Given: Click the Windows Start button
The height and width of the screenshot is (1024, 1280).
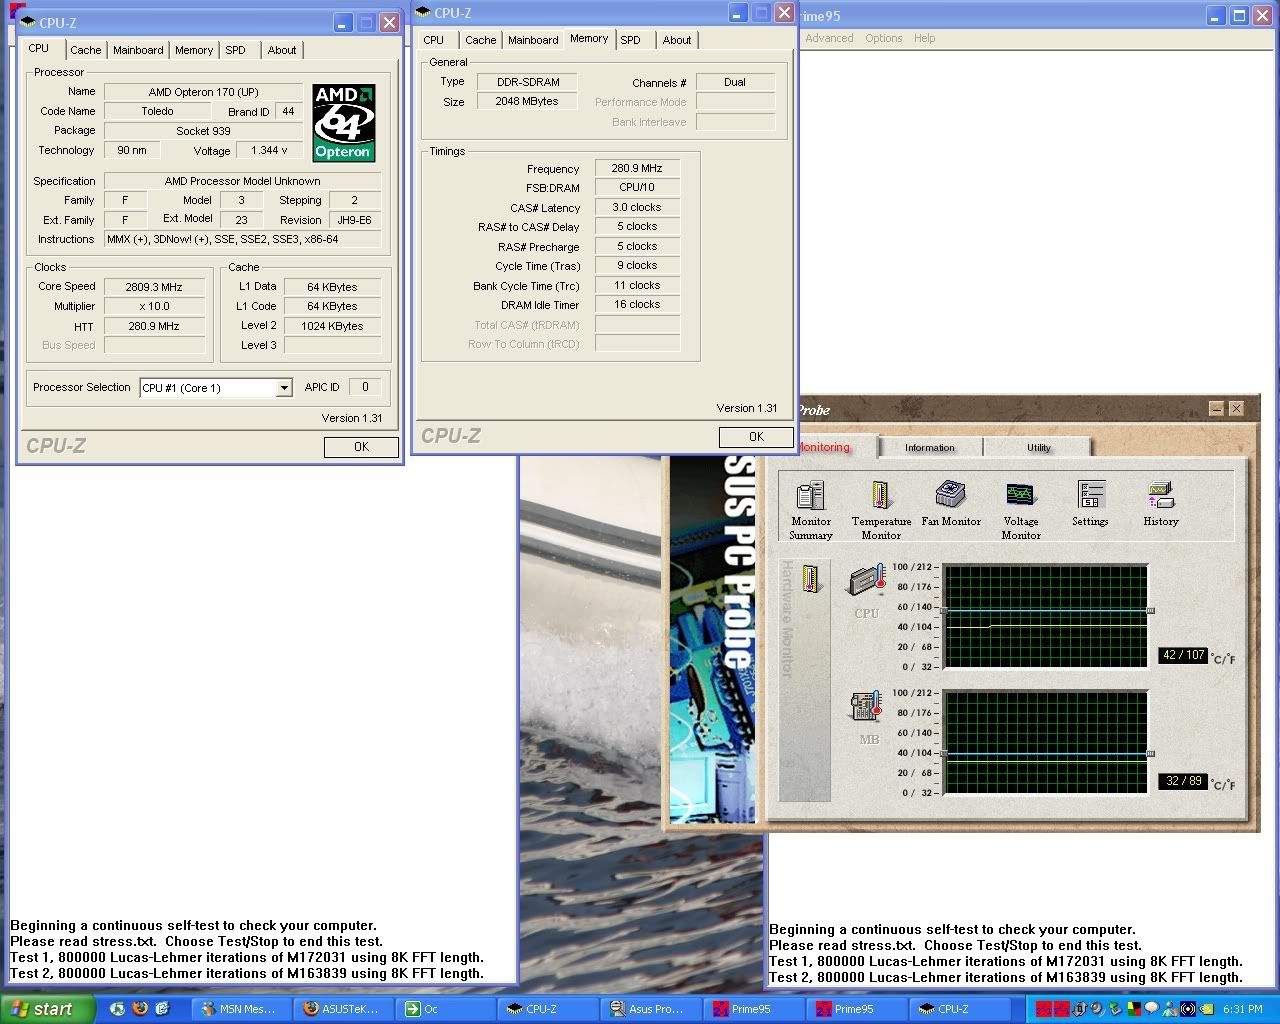Looking at the screenshot, I should click(x=44, y=1009).
